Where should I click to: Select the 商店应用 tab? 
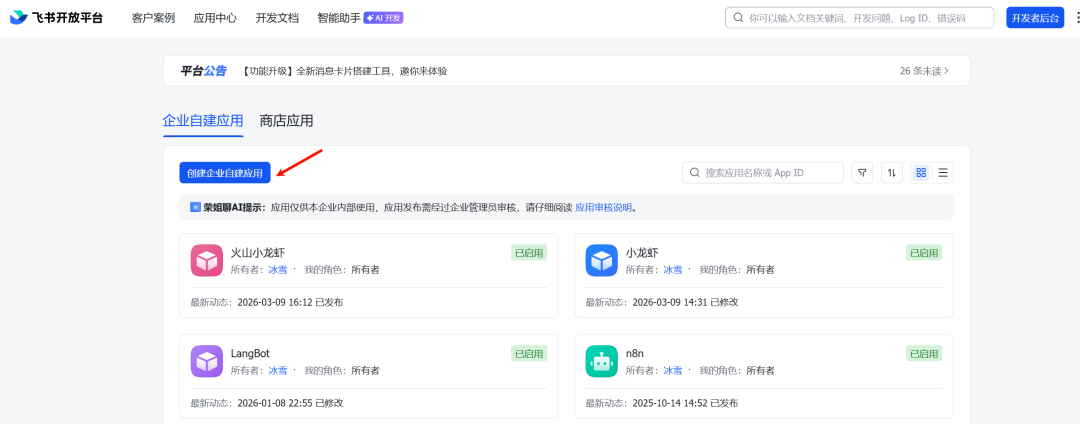click(x=287, y=121)
